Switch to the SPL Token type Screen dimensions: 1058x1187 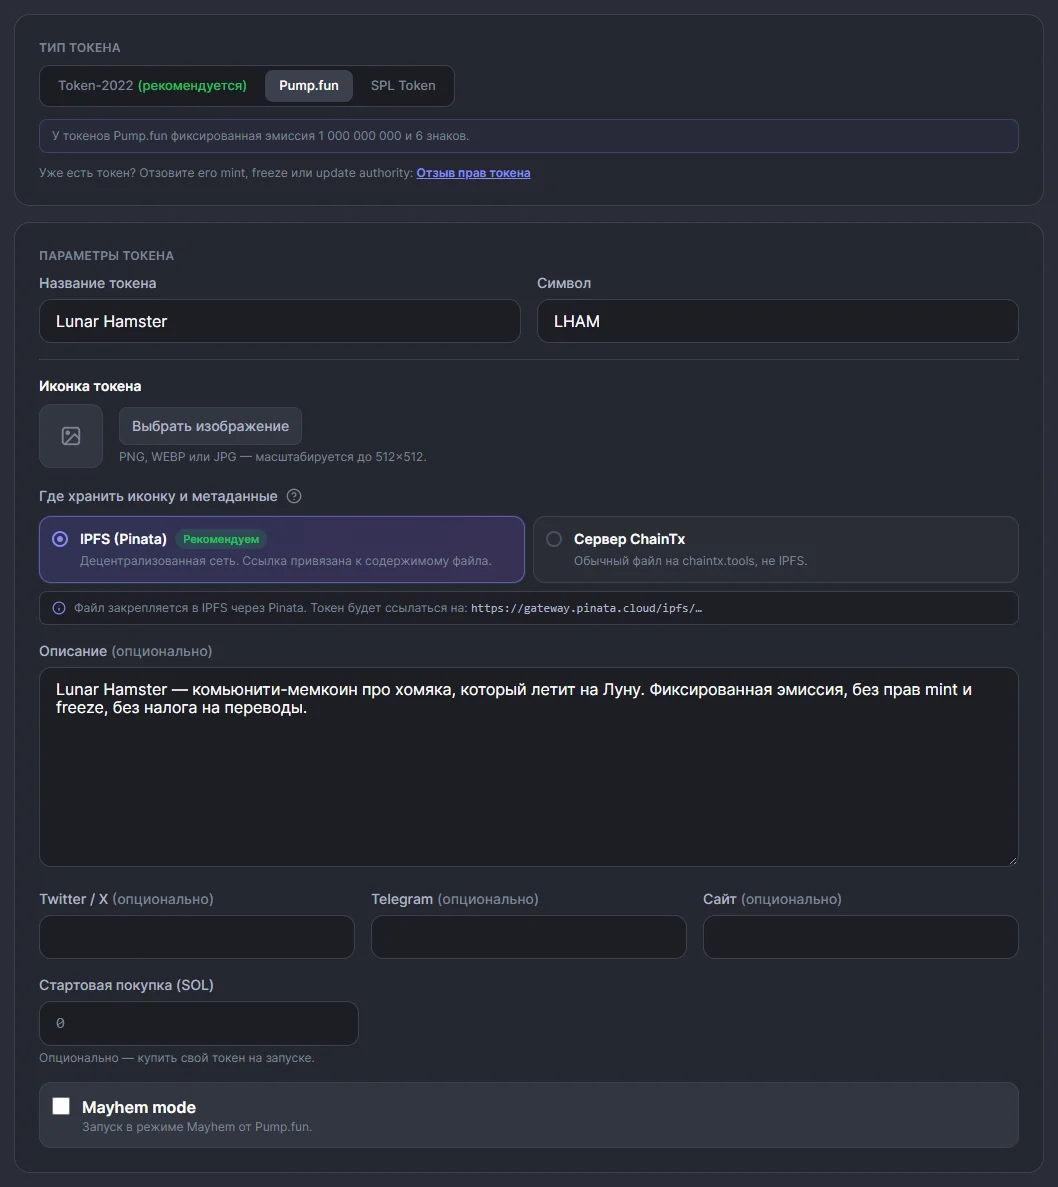point(403,86)
